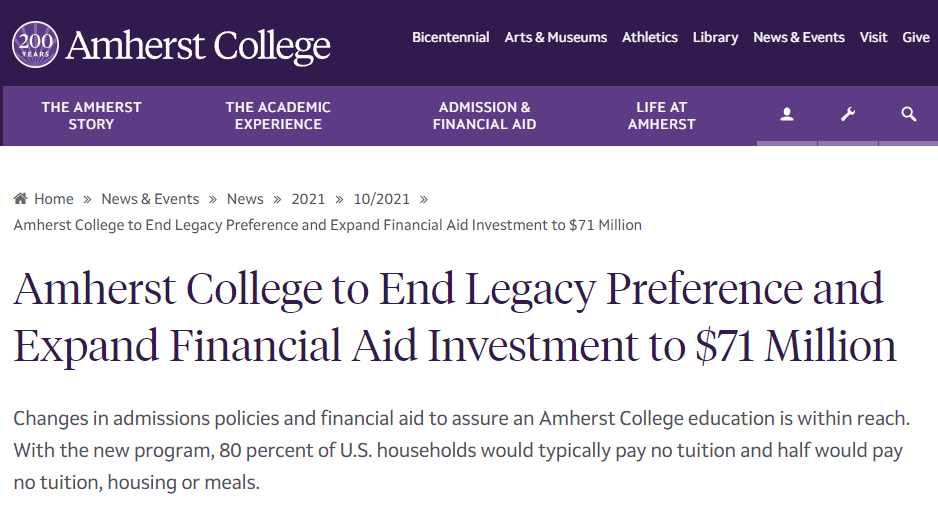Click the search magnifier icon
The width and height of the screenshot is (938, 516).
[908, 115]
